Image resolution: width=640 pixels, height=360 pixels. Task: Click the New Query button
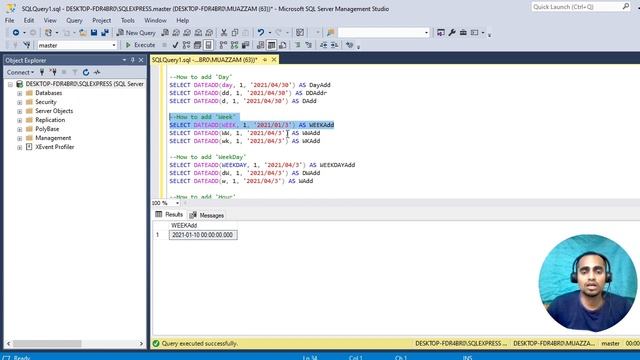pyautogui.click(x=136, y=33)
